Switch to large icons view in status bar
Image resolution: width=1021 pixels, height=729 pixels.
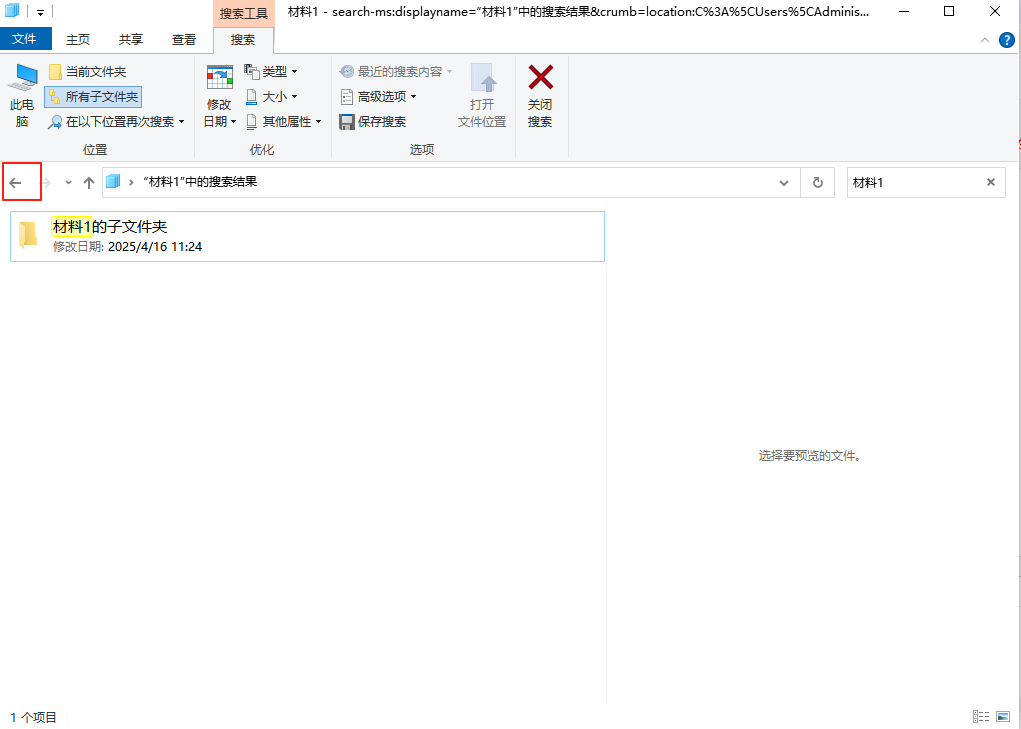point(1002,717)
